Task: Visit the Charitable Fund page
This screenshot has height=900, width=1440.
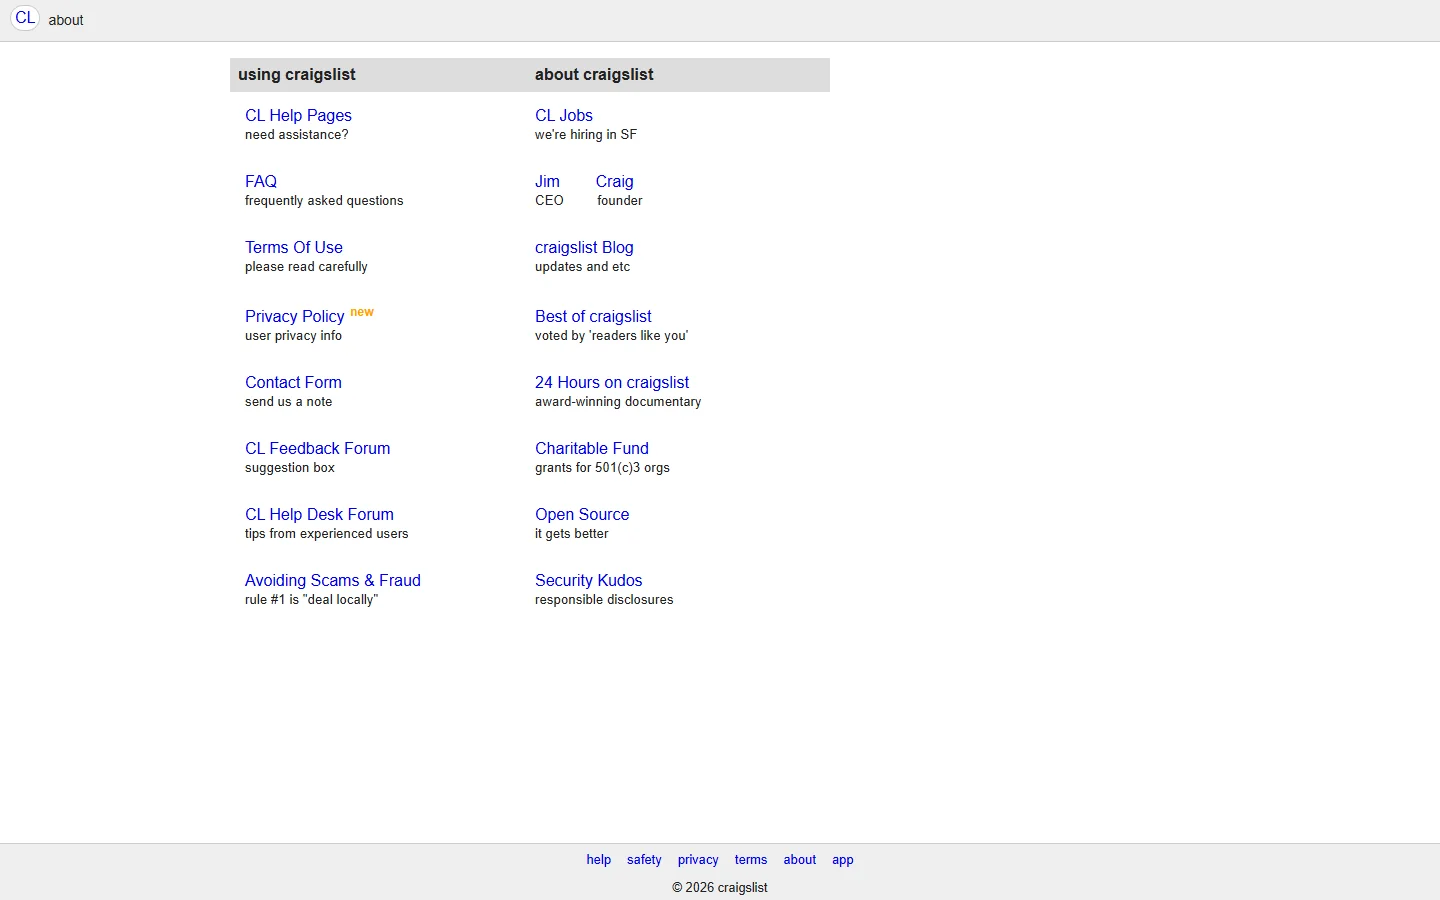Action: (x=592, y=449)
